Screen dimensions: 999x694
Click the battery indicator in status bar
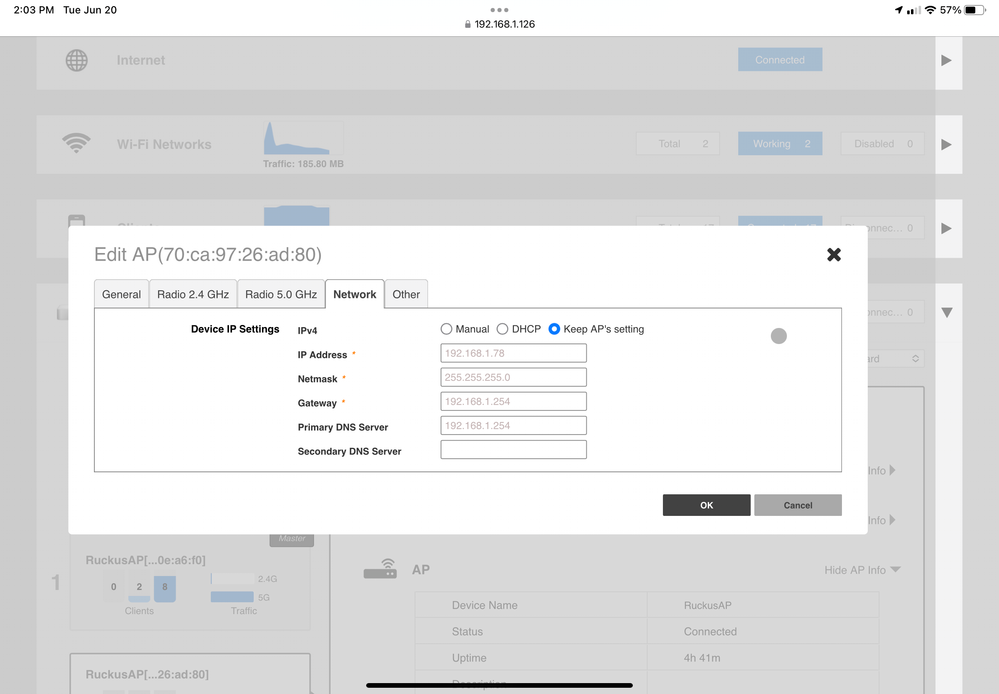pos(975,10)
